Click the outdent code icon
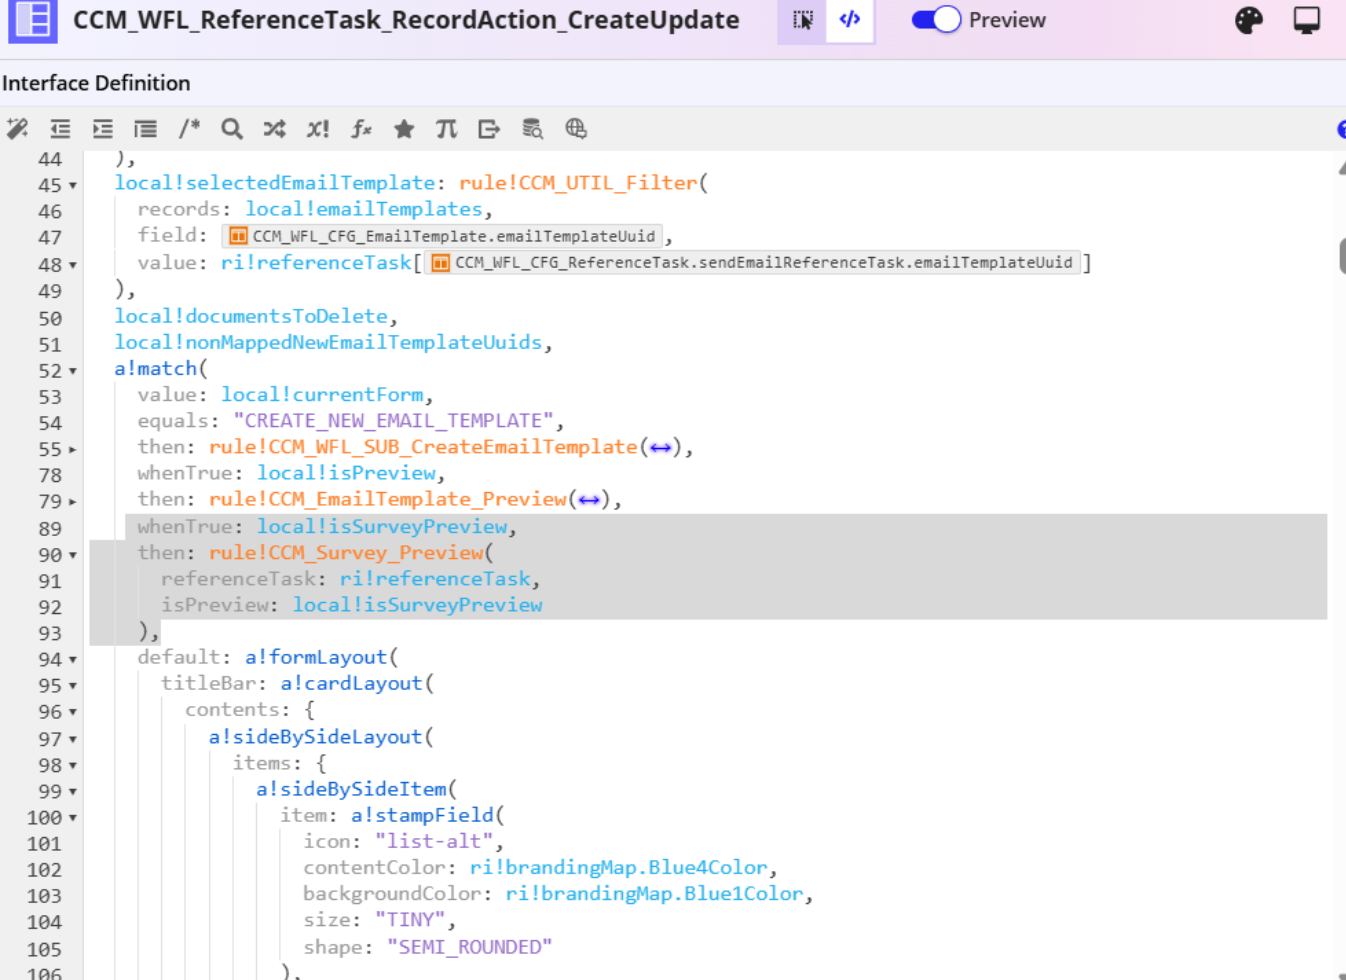Viewport: 1346px width, 980px height. (x=60, y=129)
